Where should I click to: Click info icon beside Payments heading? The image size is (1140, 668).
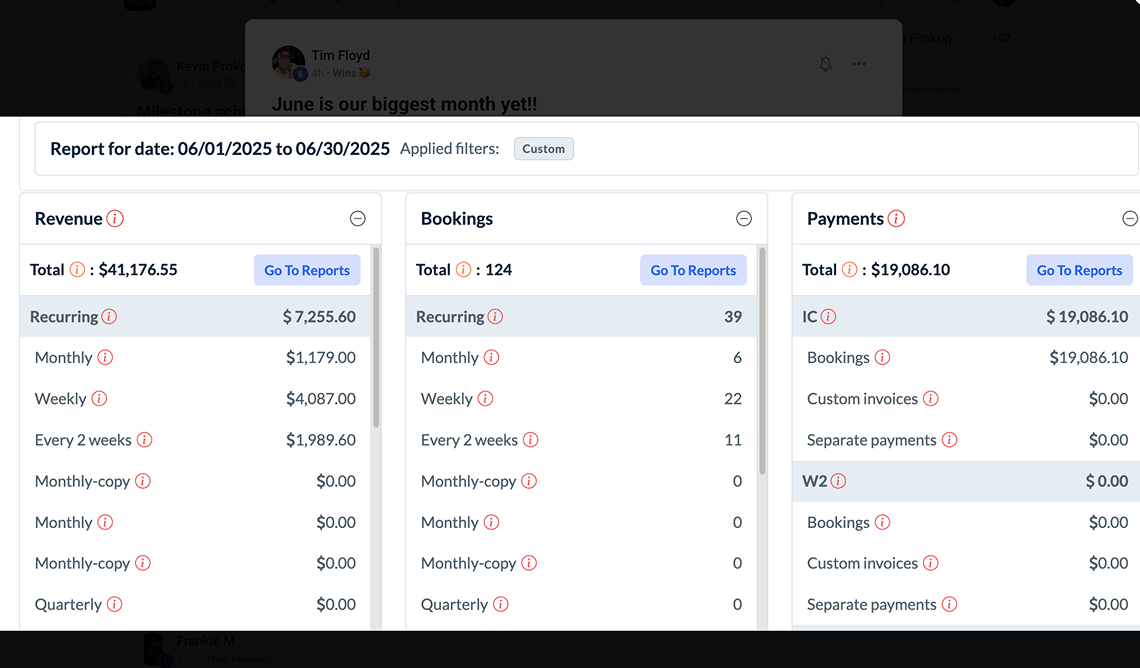click(896, 219)
